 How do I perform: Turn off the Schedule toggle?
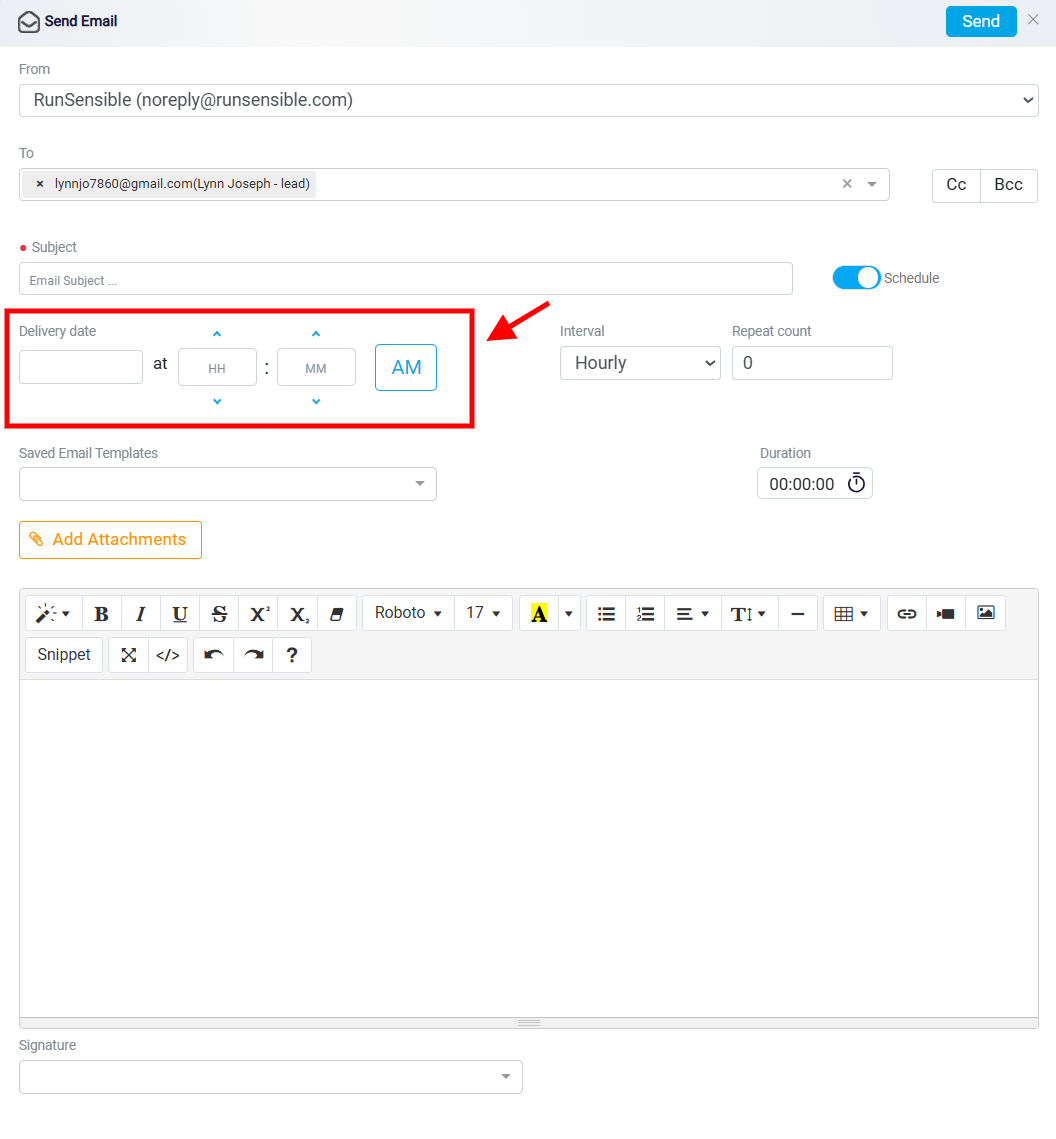(856, 277)
